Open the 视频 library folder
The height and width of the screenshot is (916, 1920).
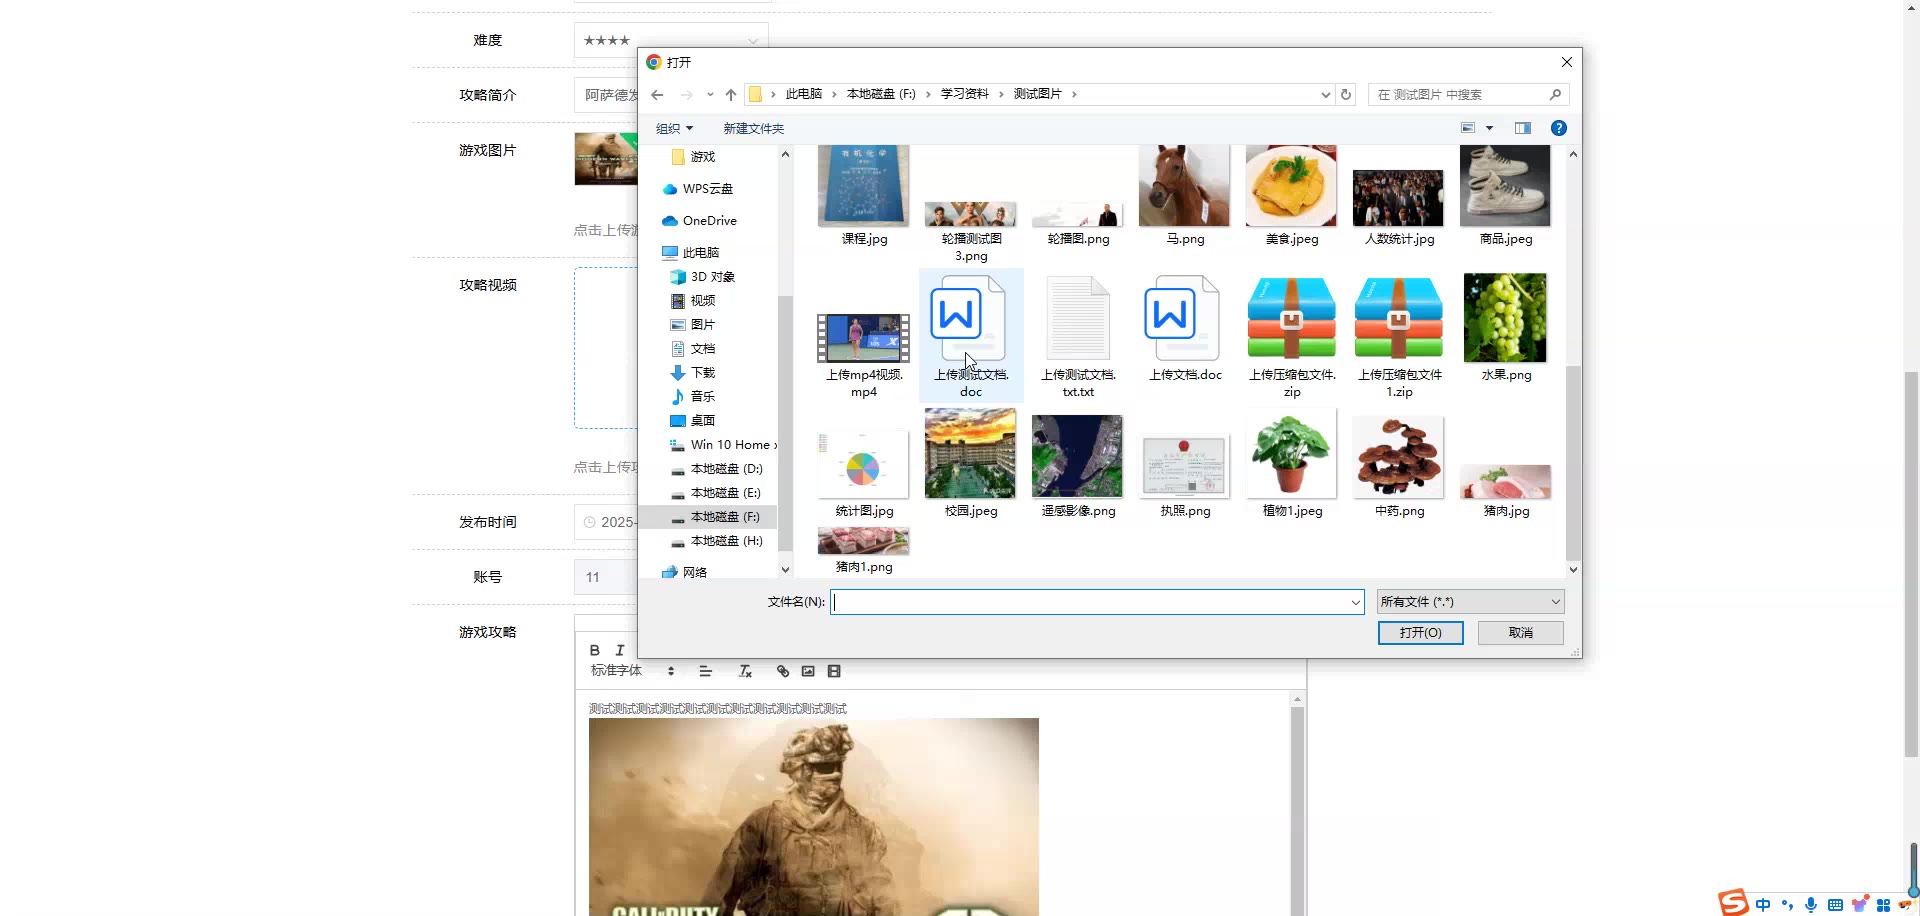[x=692, y=301]
